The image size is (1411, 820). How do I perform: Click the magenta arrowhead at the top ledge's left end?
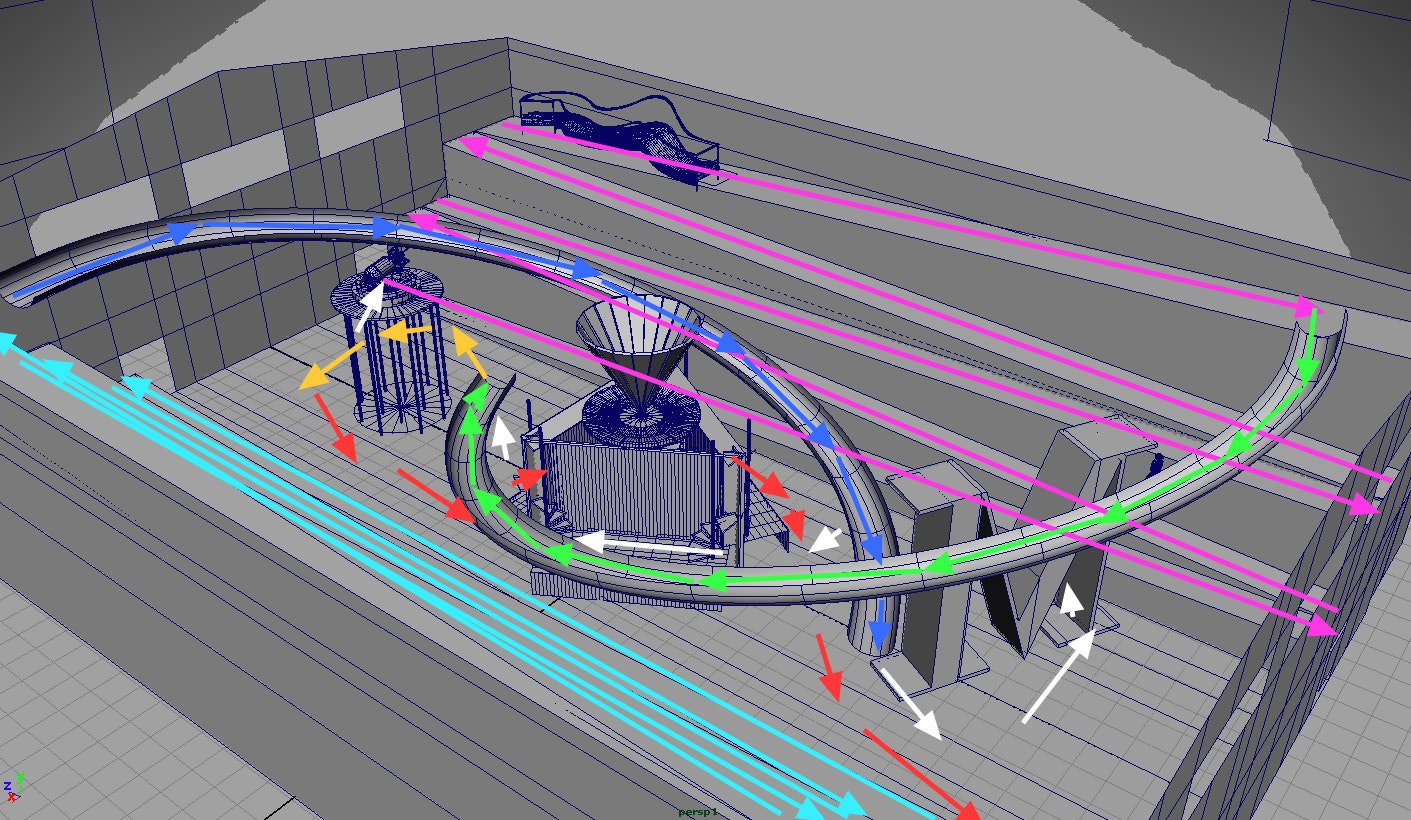(472, 148)
